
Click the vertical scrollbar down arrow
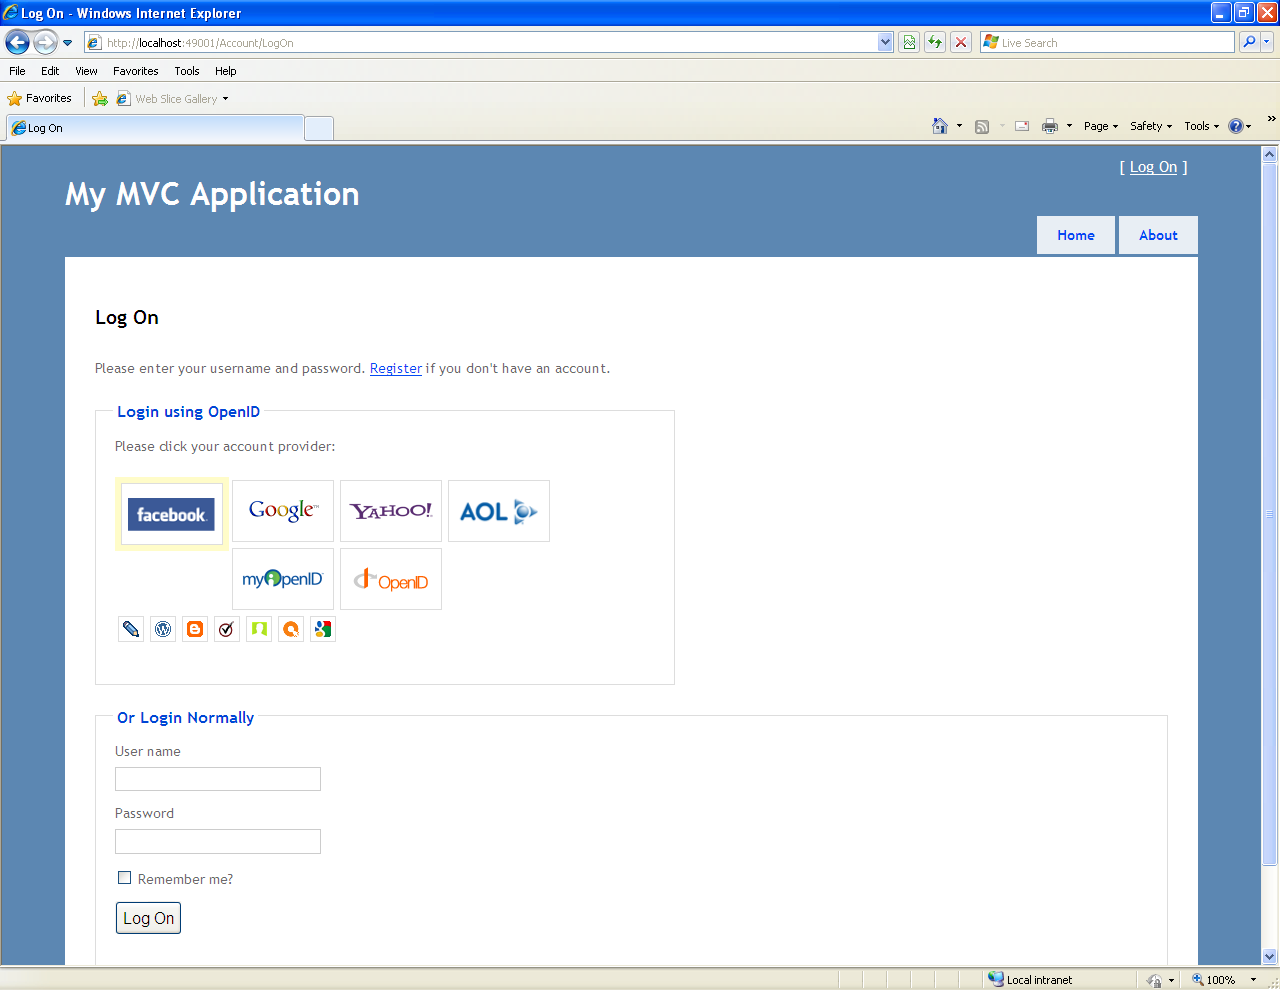[x=1270, y=956]
